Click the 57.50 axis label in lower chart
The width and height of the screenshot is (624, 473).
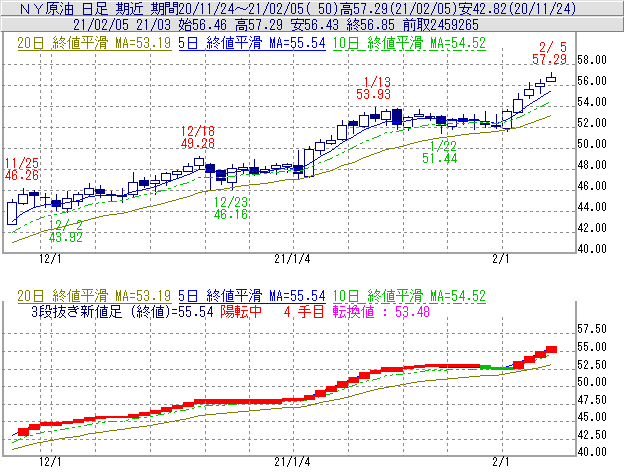point(592,329)
